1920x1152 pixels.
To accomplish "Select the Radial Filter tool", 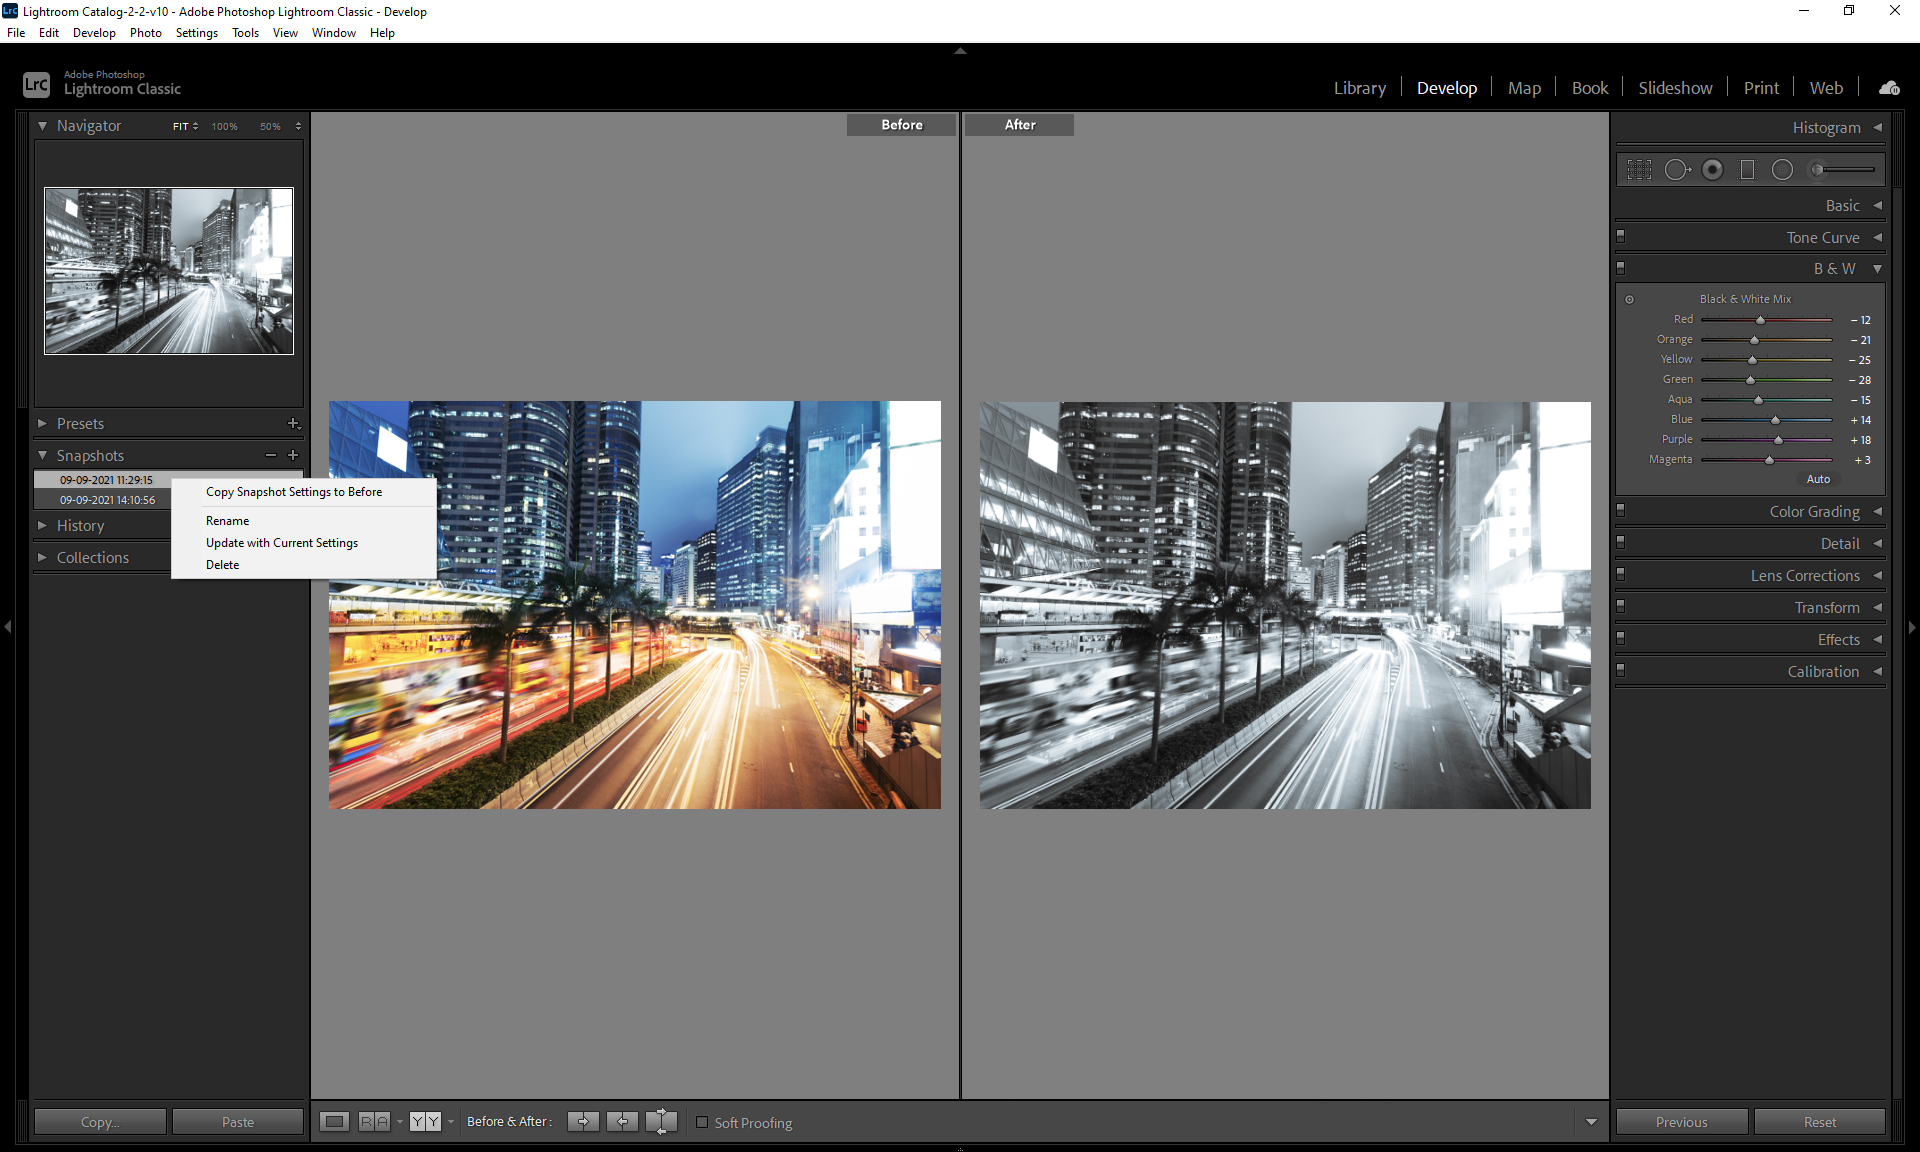I will pos(1782,169).
